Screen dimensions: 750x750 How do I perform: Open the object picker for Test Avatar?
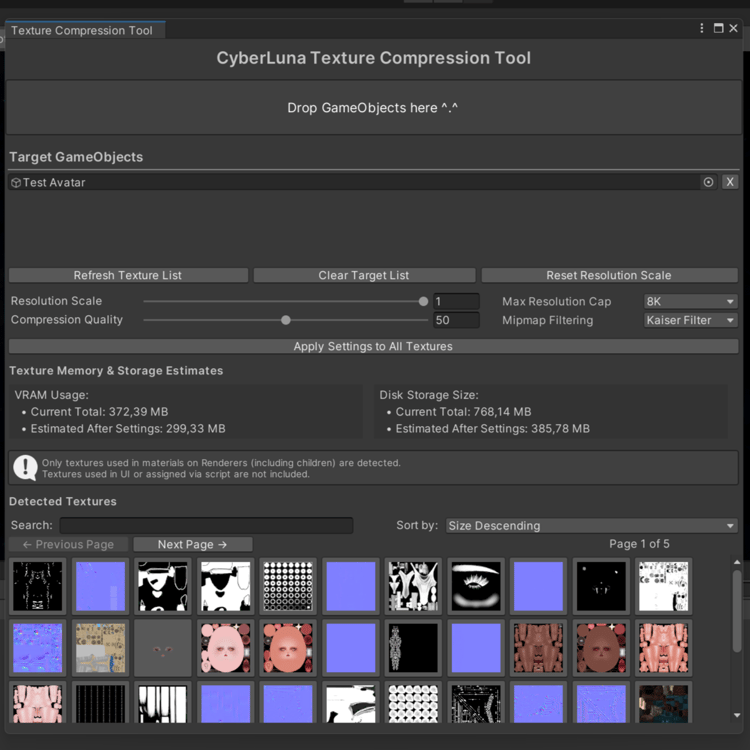pos(708,182)
